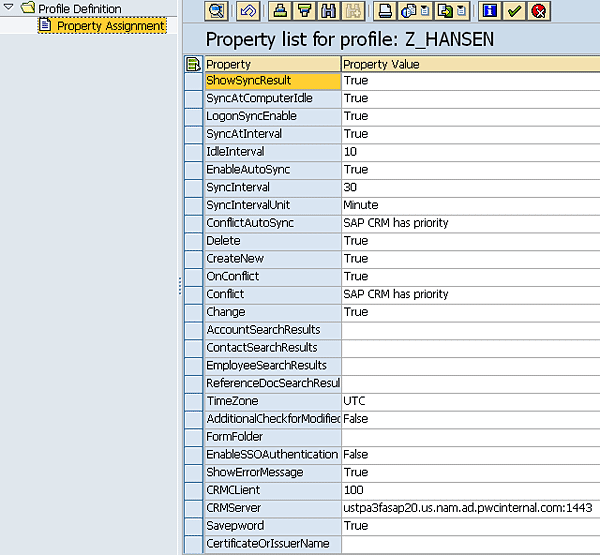The height and width of the screenshot is (555, 600).
Task: Click the CRMCLient value 100
Action: (x=471, y=490)
